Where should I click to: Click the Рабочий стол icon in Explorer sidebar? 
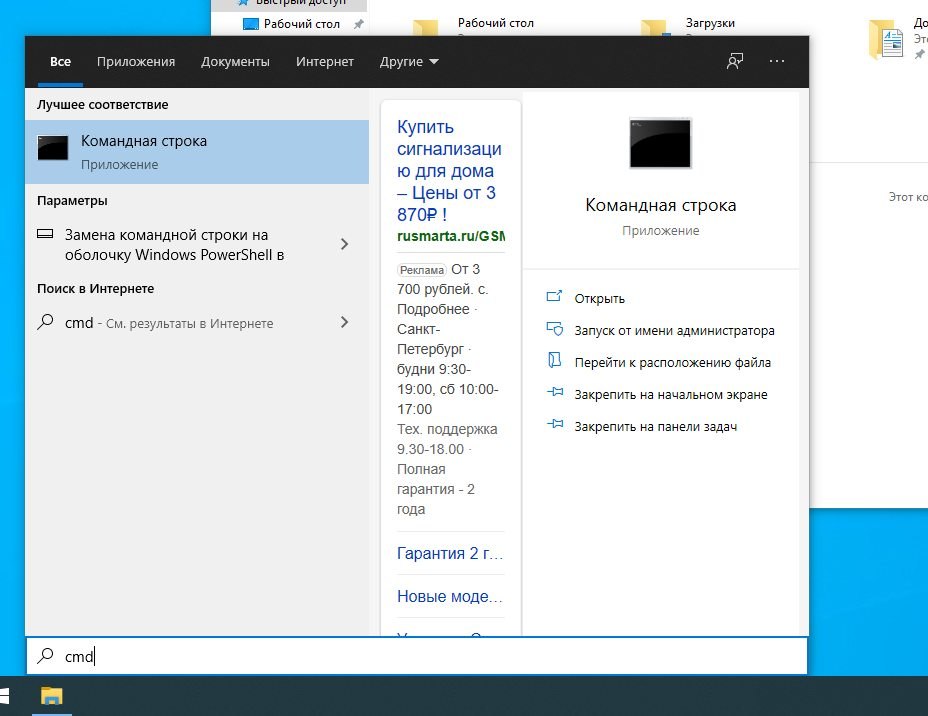(x=251, y=24)
